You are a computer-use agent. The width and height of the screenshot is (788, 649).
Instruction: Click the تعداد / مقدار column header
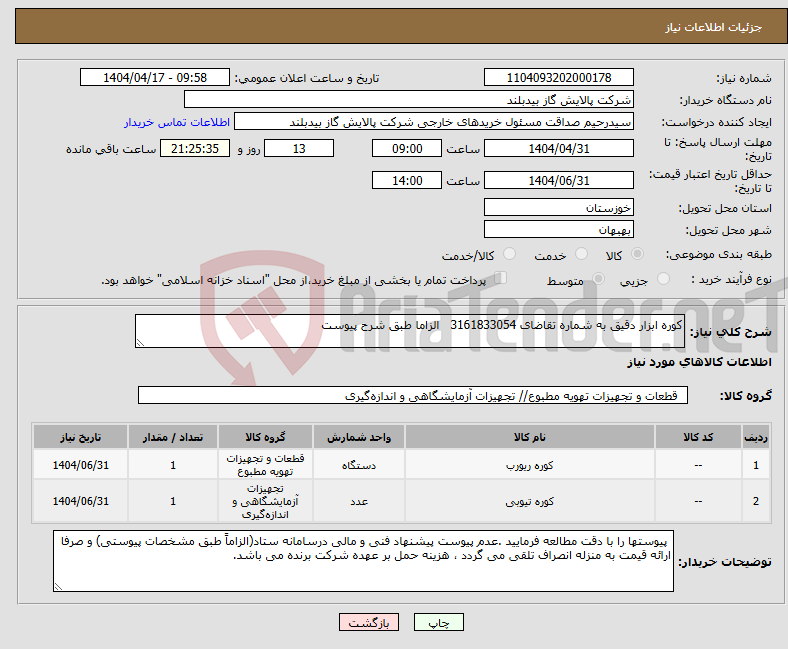pyautogui.click(x=173, y=437)
